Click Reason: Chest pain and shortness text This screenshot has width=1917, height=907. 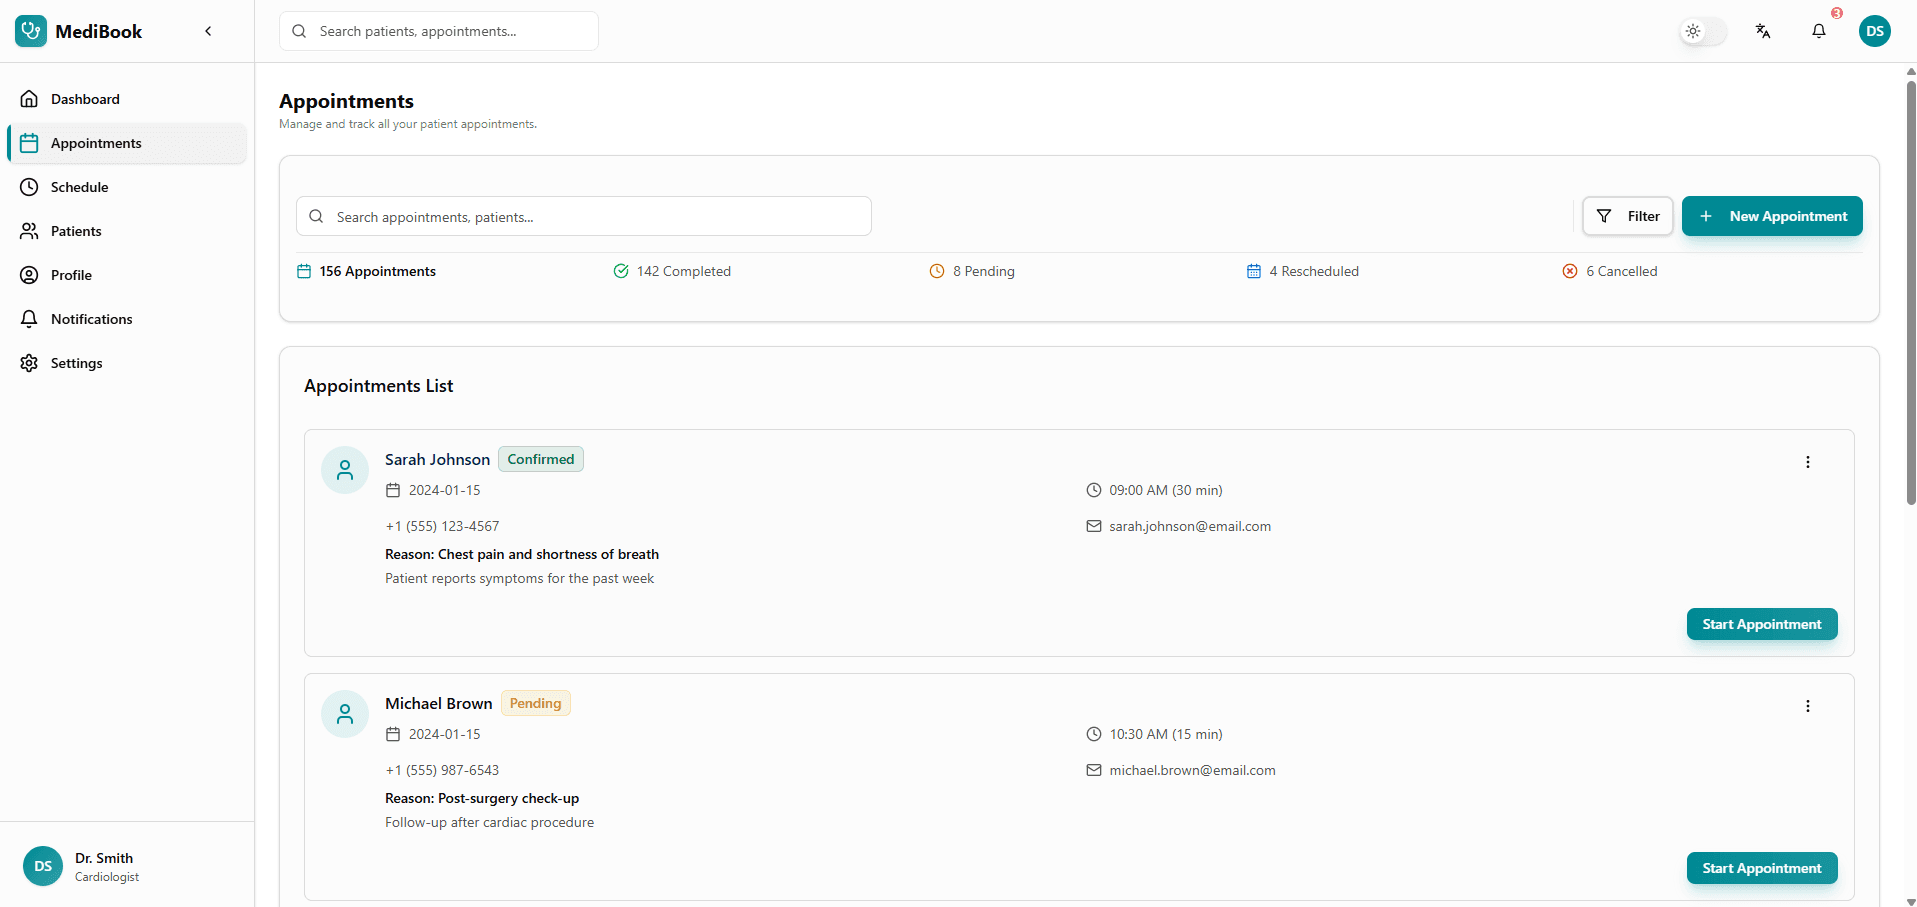(x=522, y=554)
